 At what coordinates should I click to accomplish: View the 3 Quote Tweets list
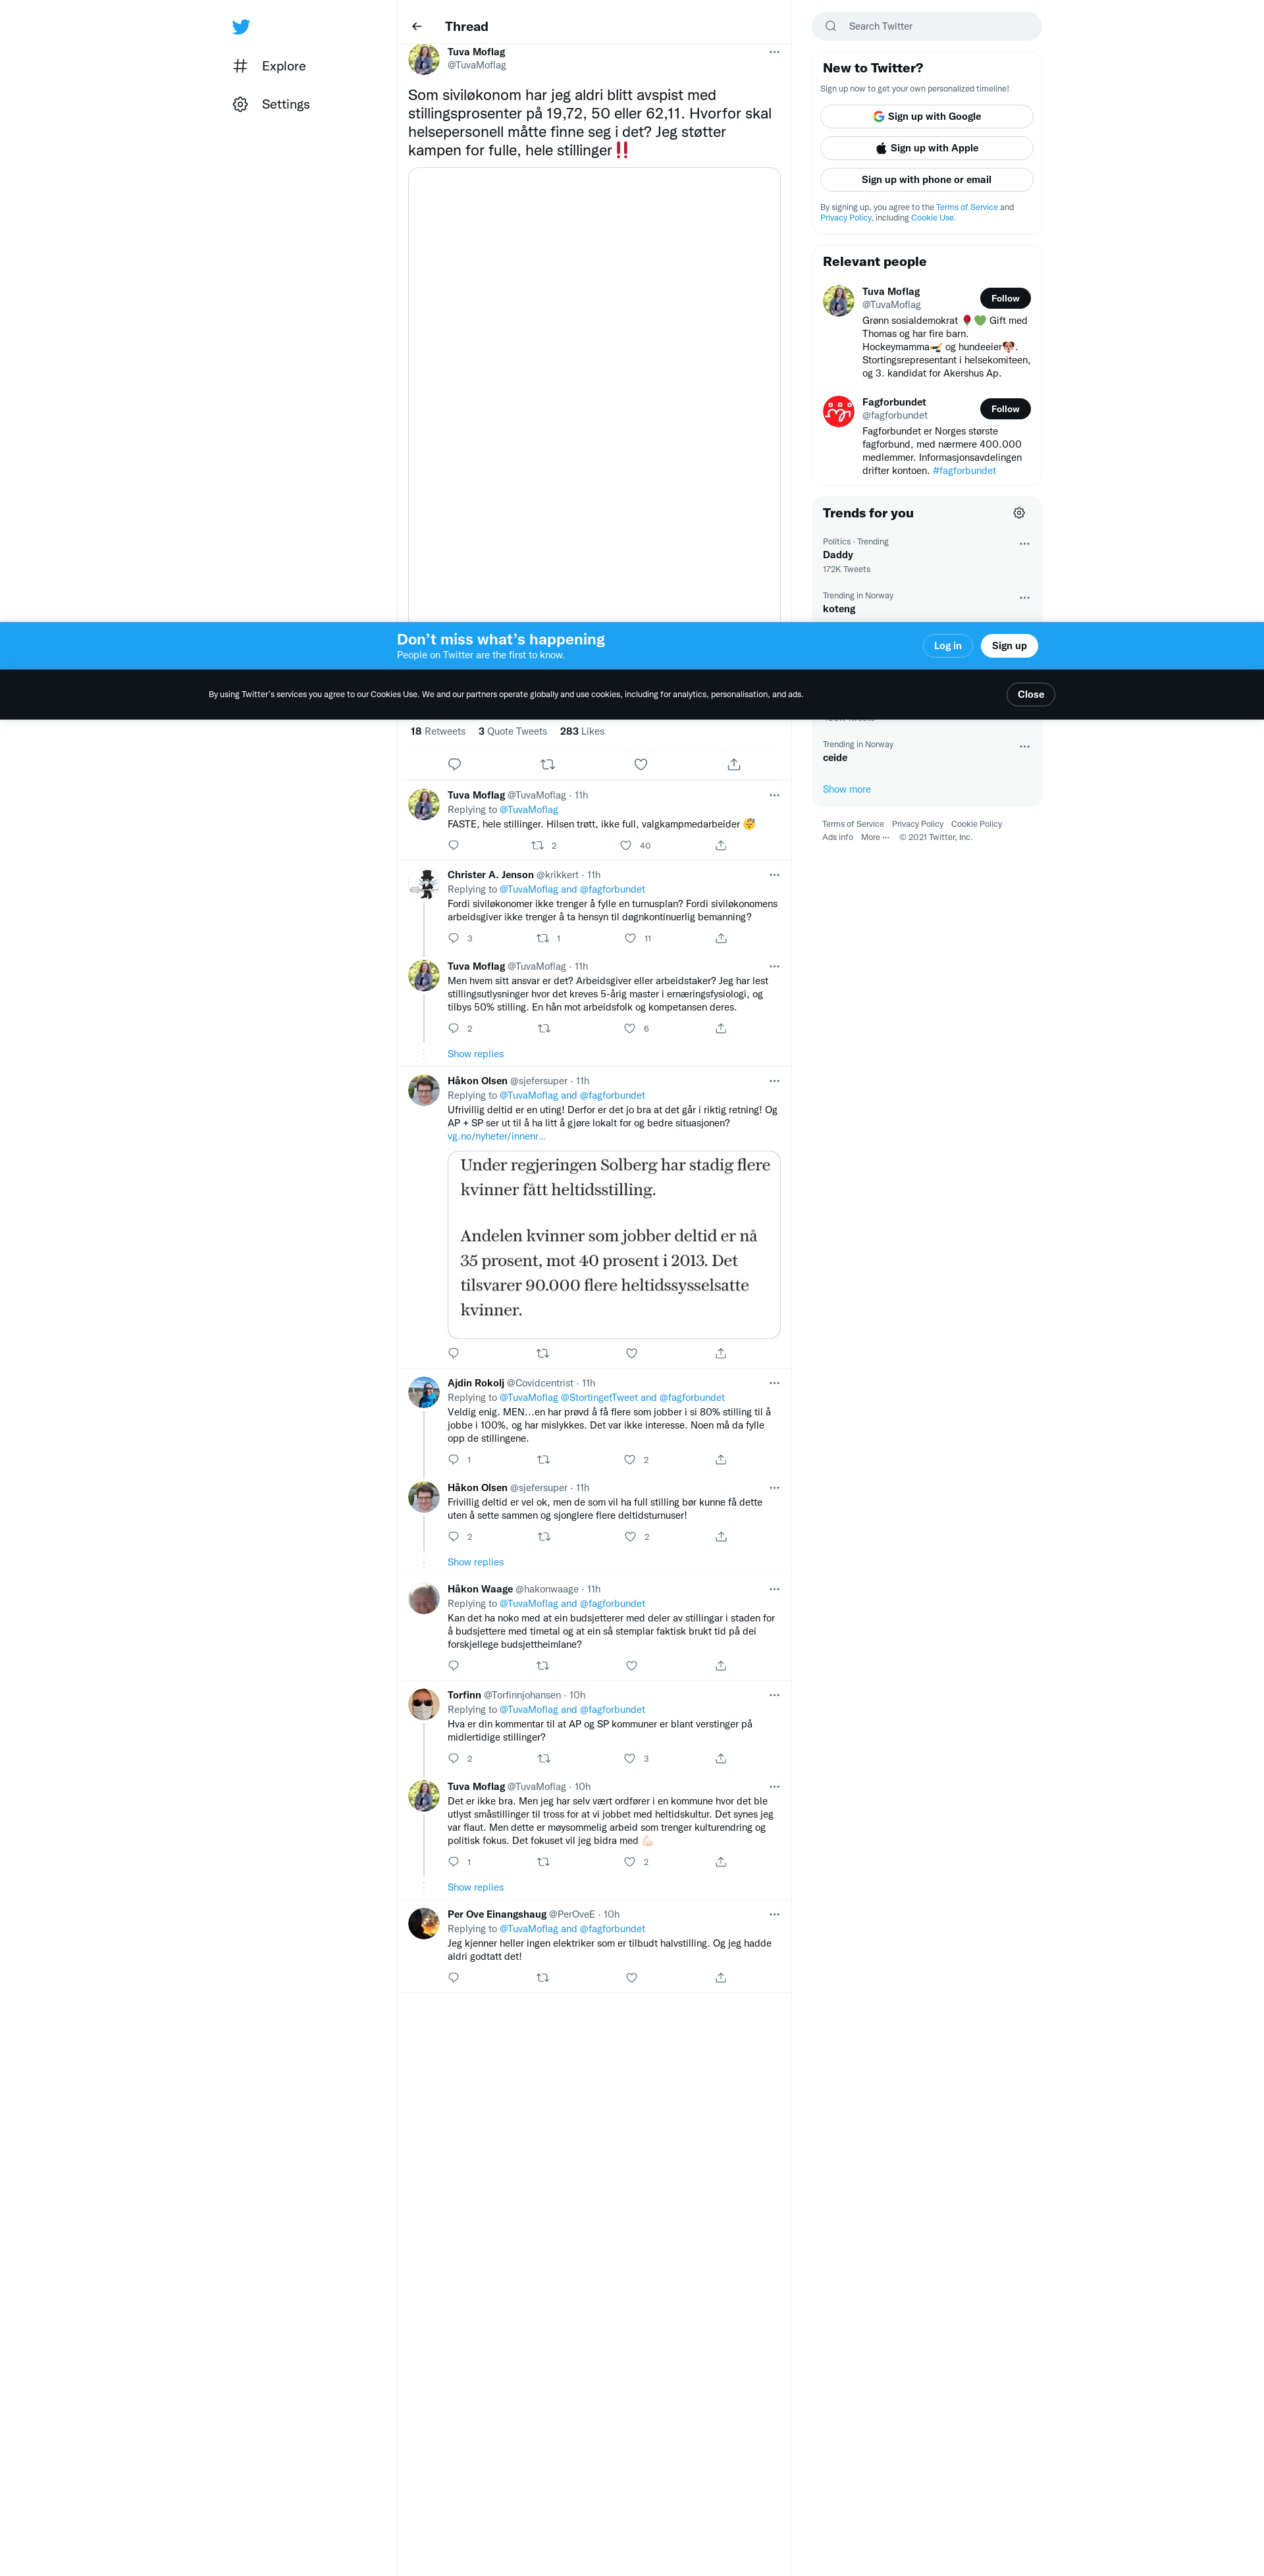pyautogui.click(x=512, y=732)
